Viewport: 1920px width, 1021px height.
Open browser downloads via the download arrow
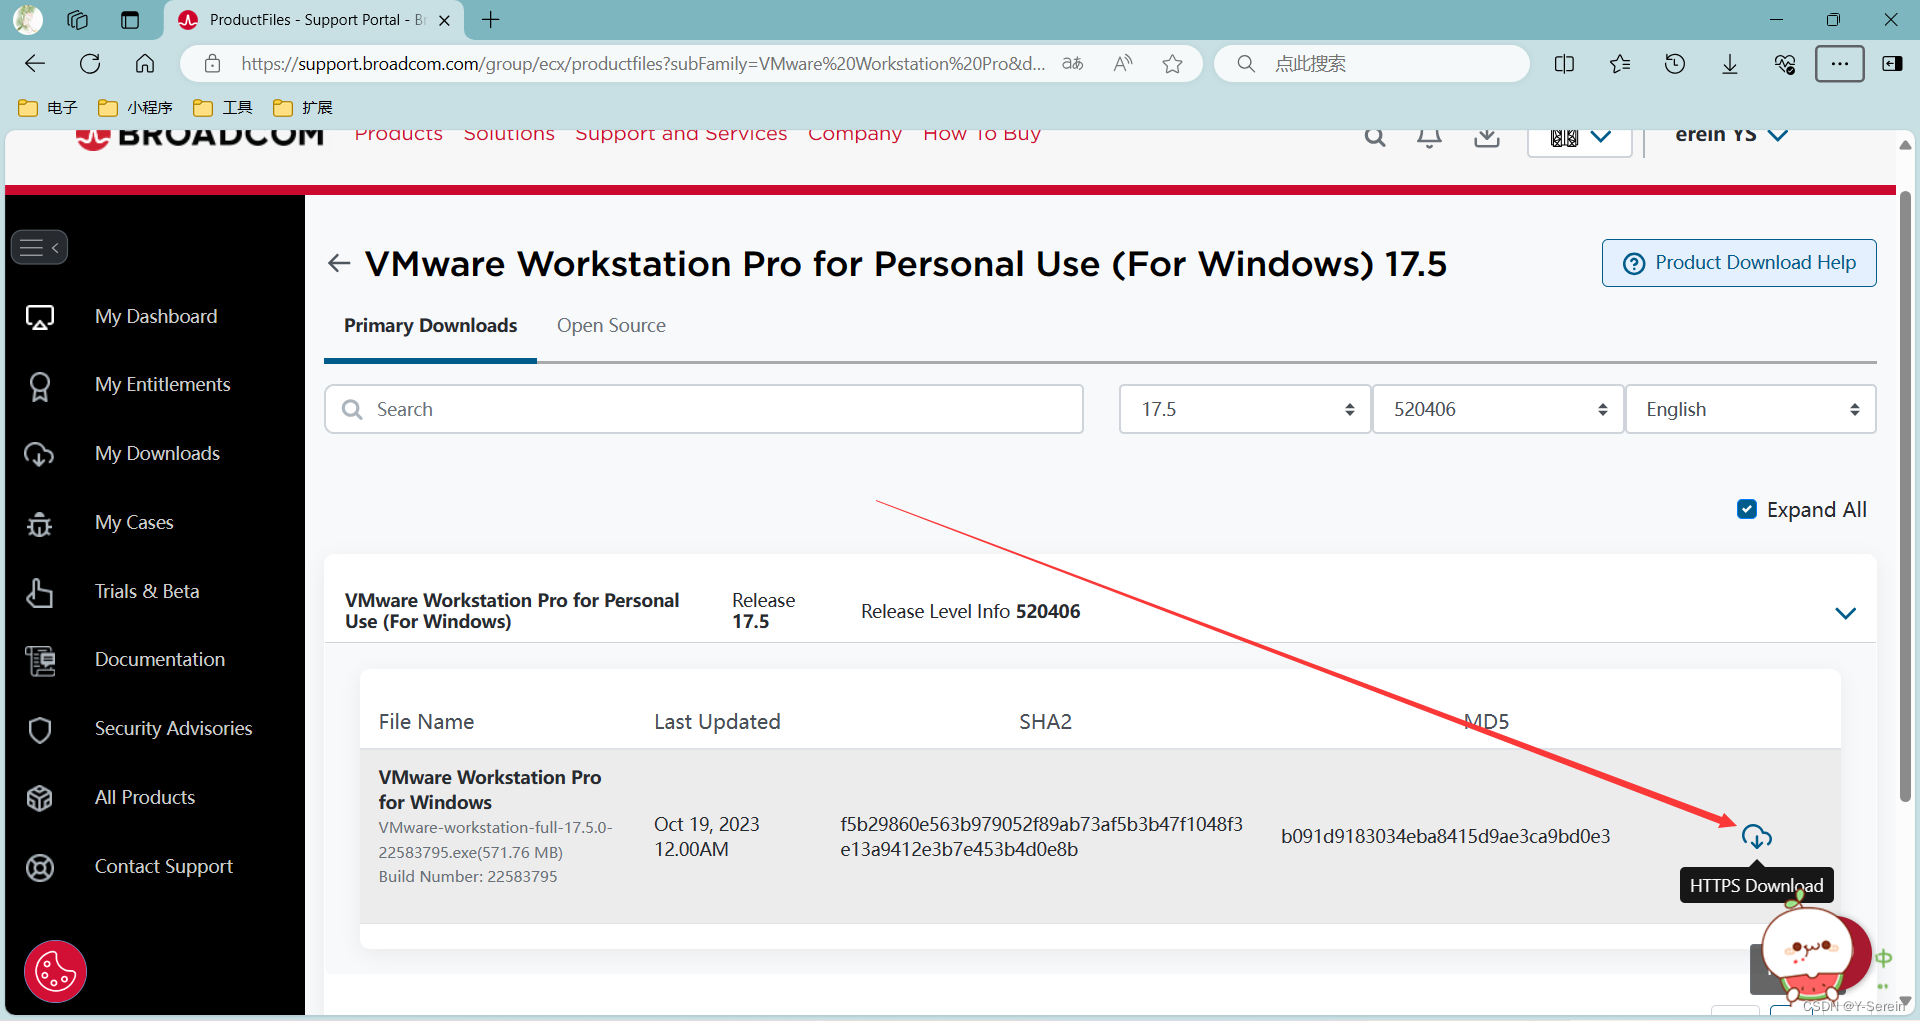click(x=1729, y=63)
